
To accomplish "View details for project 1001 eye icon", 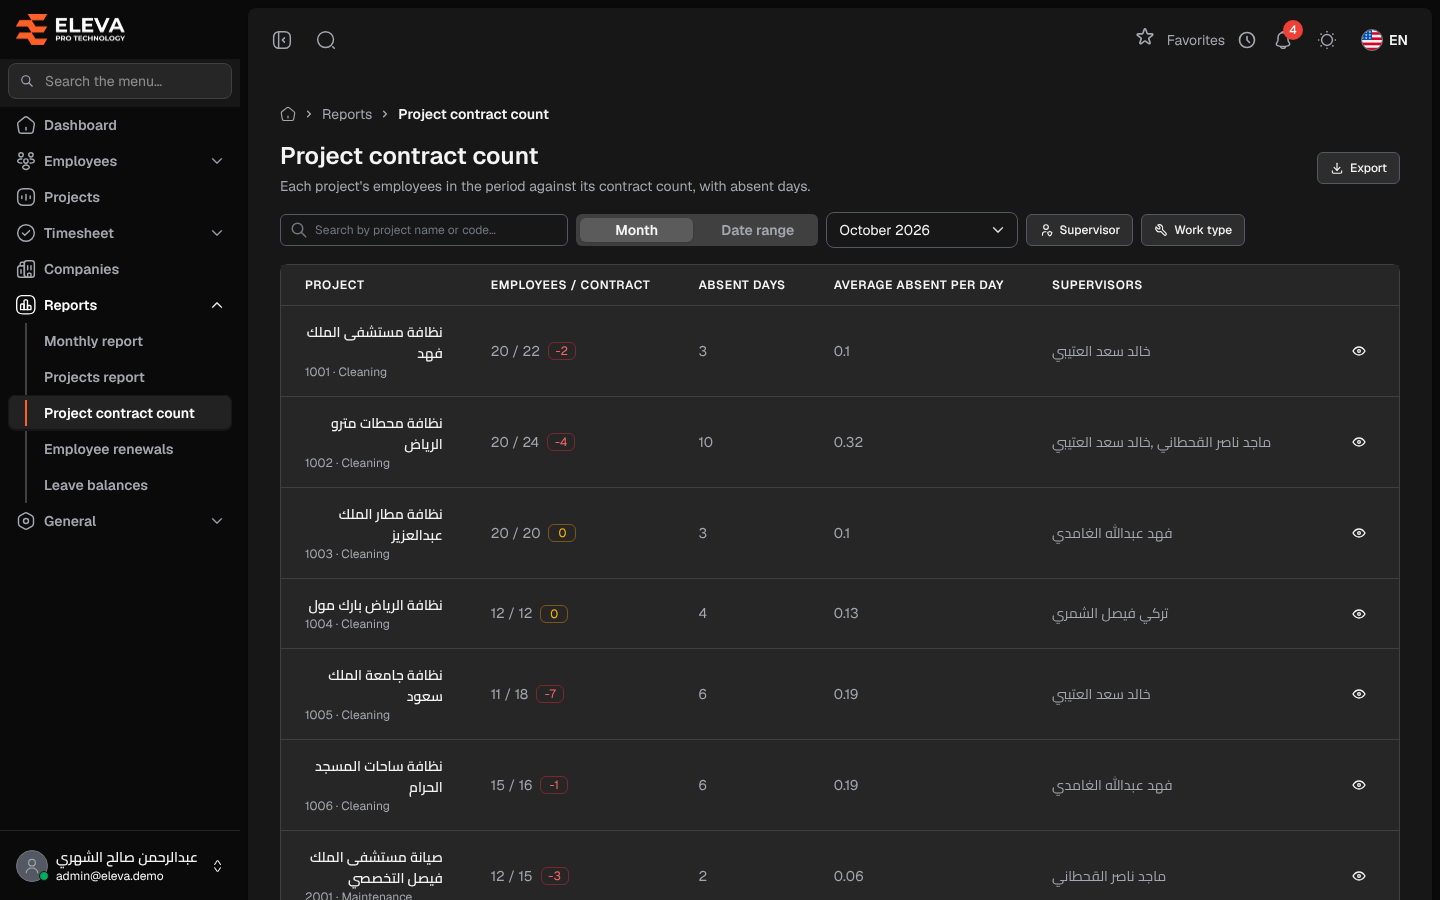I will pyautogui.click(x=1359, y=351).
